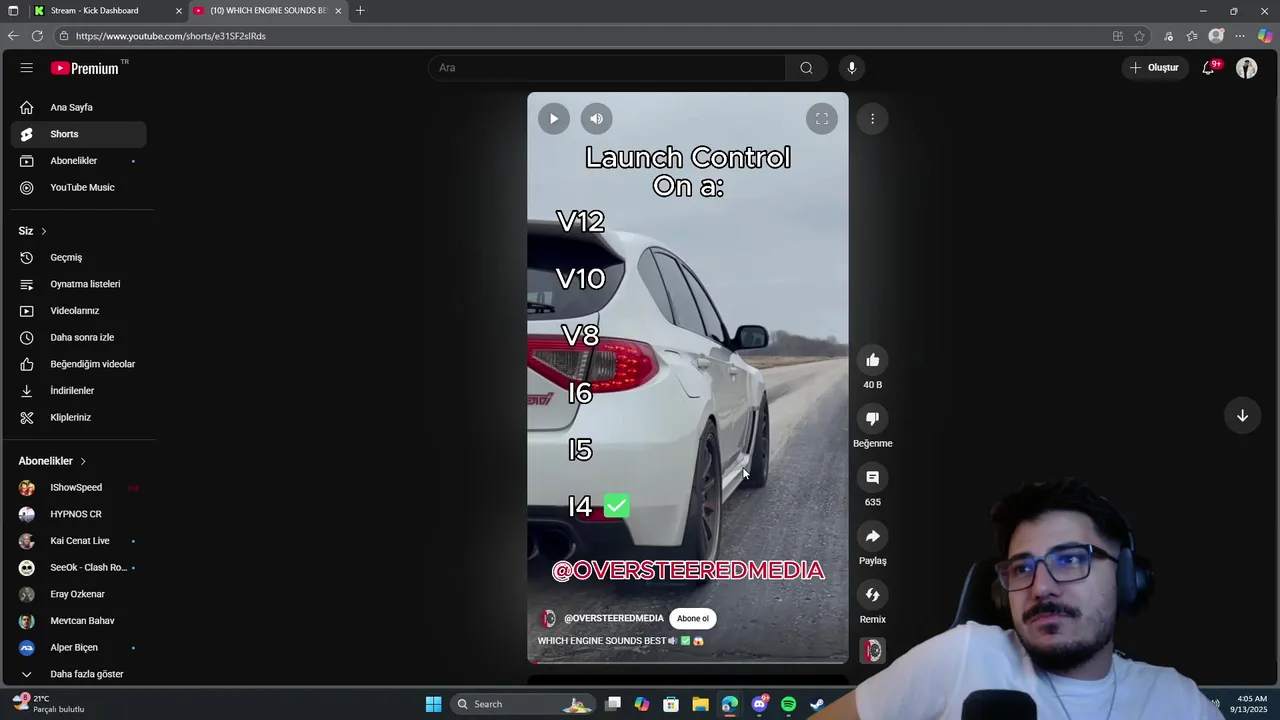This screenshot has width=1280, height=720.
Task: Open the SeeOk - Clash Ro... channel
Action: click(x=80, y=567)
